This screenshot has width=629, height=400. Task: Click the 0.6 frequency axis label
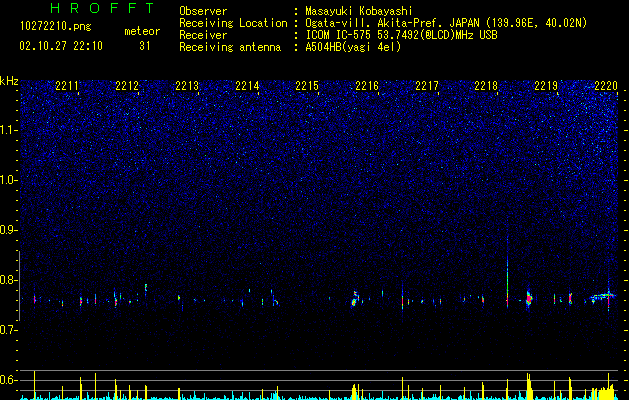click(x=9, y=380)
